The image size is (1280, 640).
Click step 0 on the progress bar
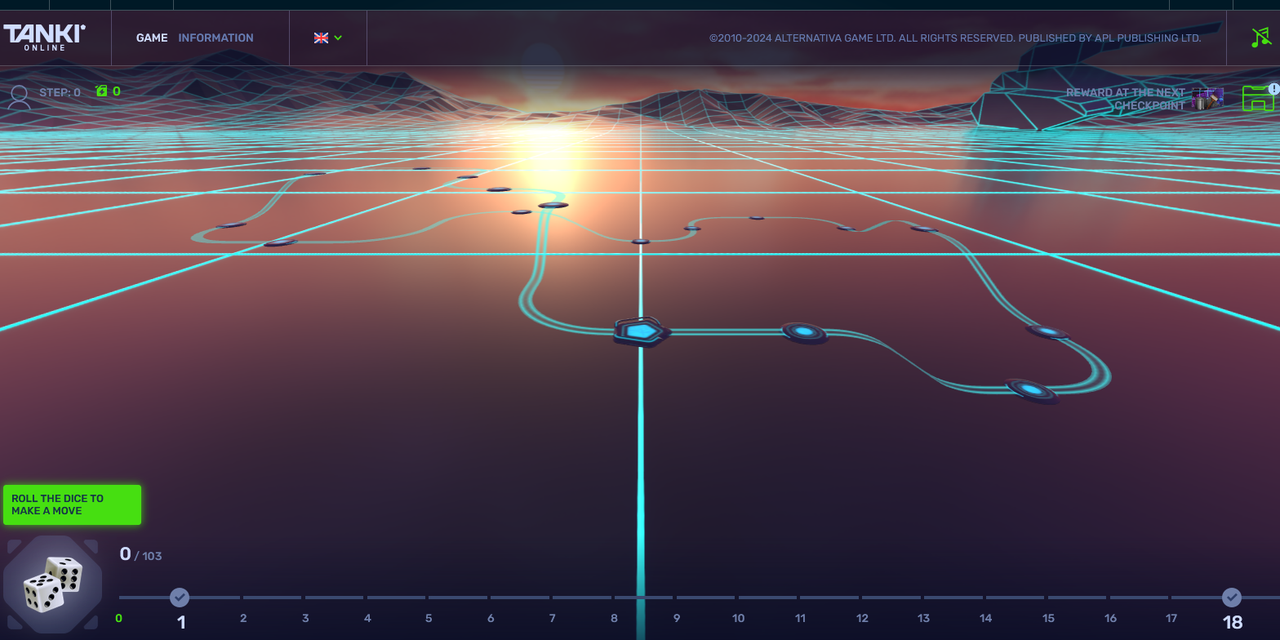[119, 618]
